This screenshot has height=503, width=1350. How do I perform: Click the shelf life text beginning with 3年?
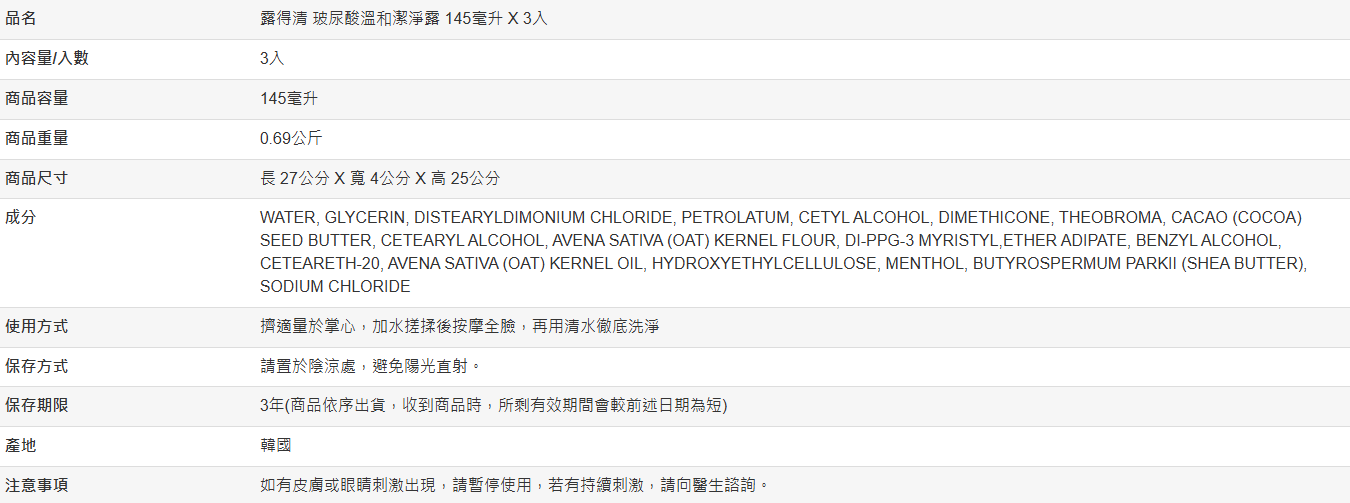pos(493,405)
